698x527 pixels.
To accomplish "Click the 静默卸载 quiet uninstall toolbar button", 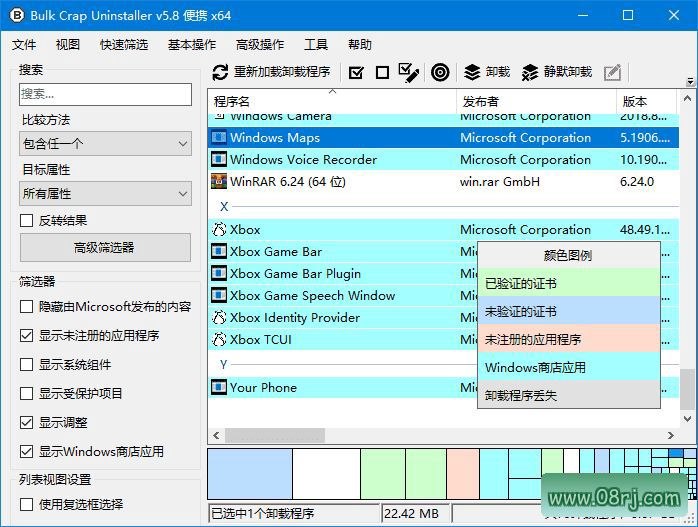I will coord(557,72).
